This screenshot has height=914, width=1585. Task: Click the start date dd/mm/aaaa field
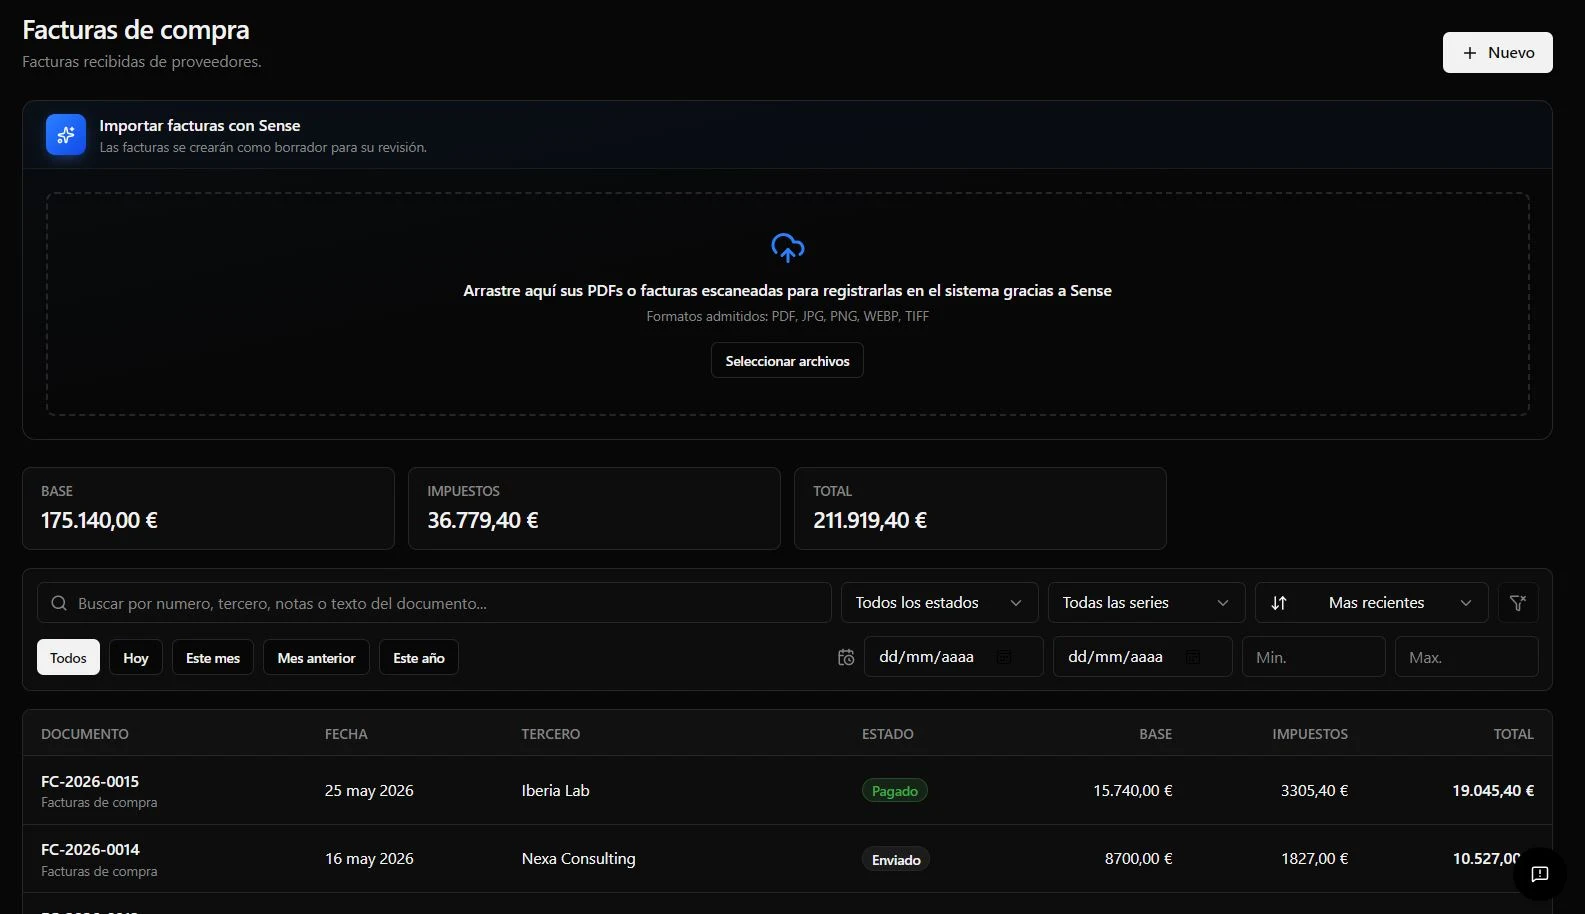[954, 657]
